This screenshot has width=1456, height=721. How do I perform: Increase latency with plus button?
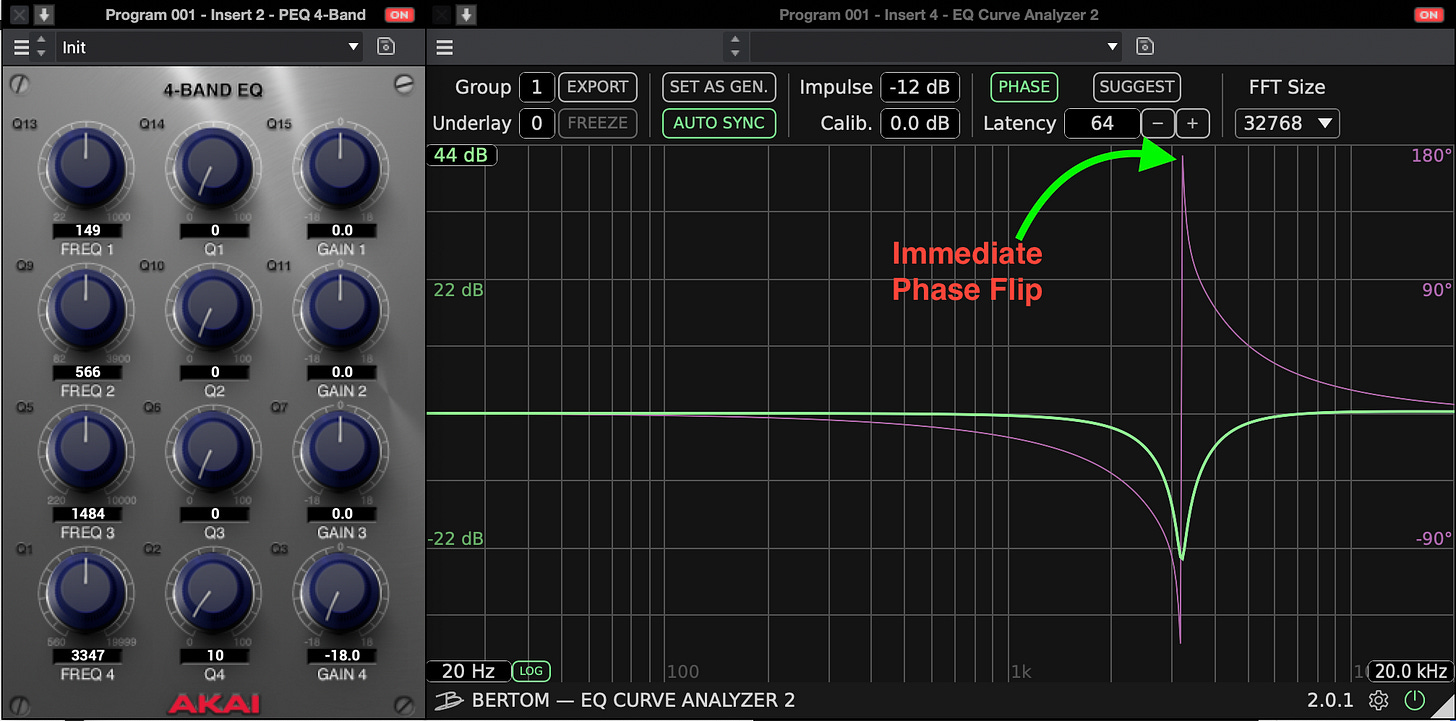[x=1192, y=123]
